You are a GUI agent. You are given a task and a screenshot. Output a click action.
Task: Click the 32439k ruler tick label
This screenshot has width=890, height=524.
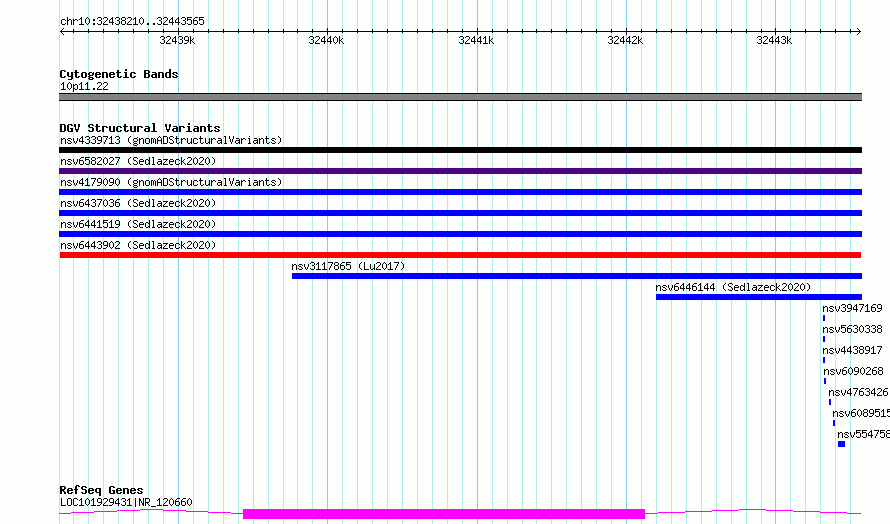(x=177, y=40)
